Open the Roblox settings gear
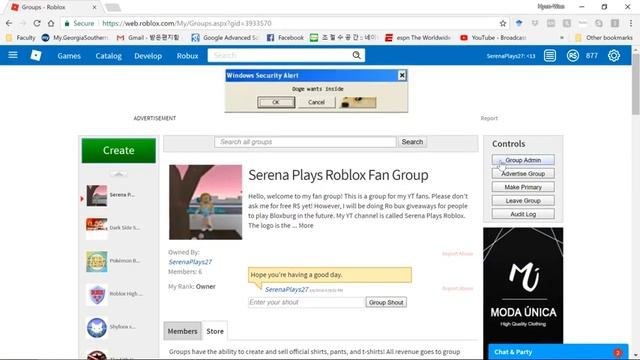Viewport: 640px width, 360px height. tap(614, 56)
